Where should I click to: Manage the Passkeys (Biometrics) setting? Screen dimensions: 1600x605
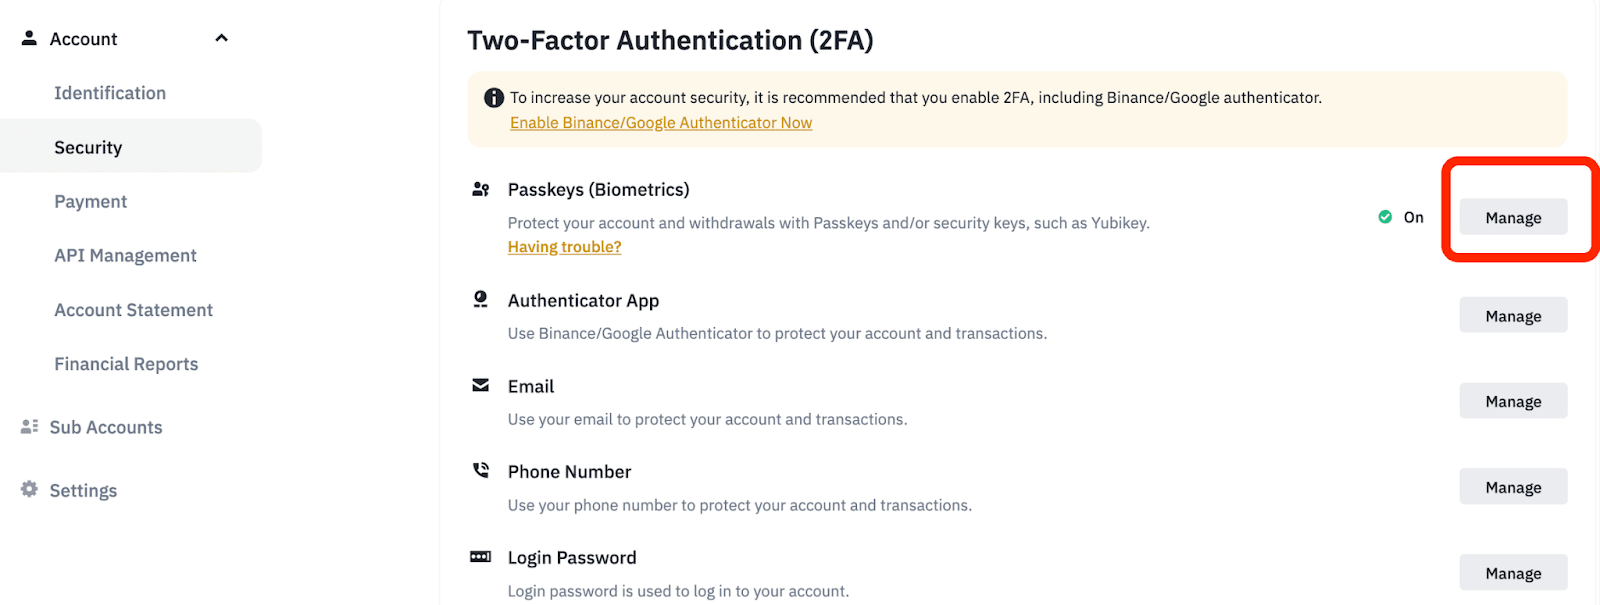point(1513,218)
